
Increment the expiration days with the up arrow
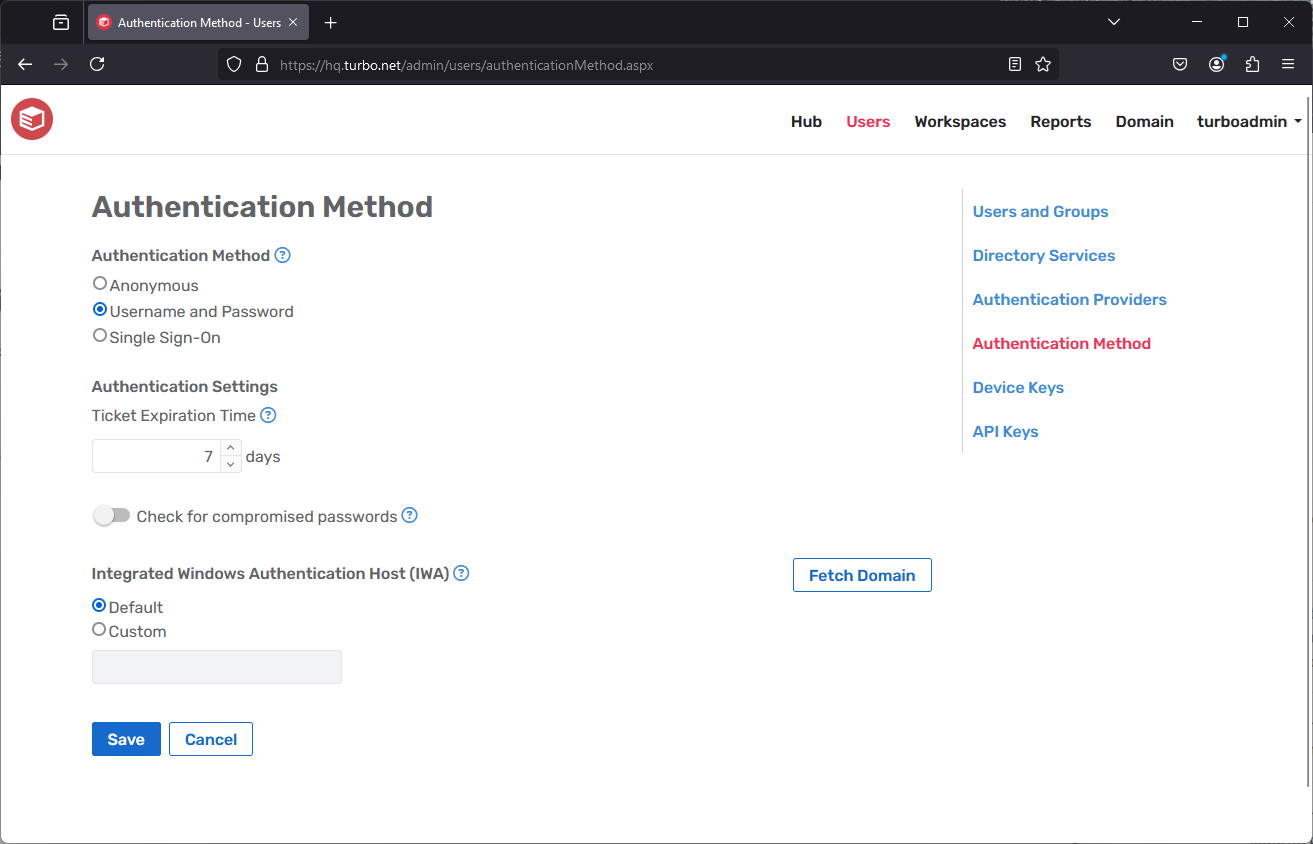pos(230,448)
